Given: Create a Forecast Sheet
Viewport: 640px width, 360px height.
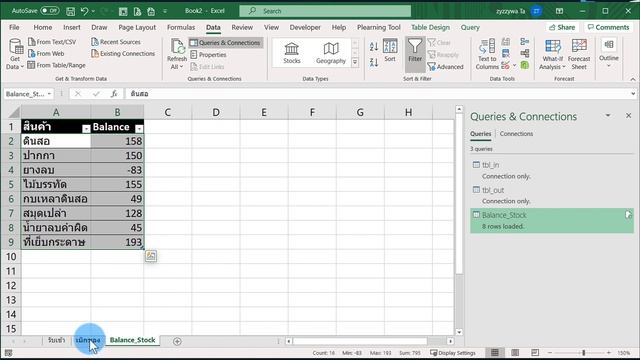Looking at the screenshot, I should (x=579, y=54).
